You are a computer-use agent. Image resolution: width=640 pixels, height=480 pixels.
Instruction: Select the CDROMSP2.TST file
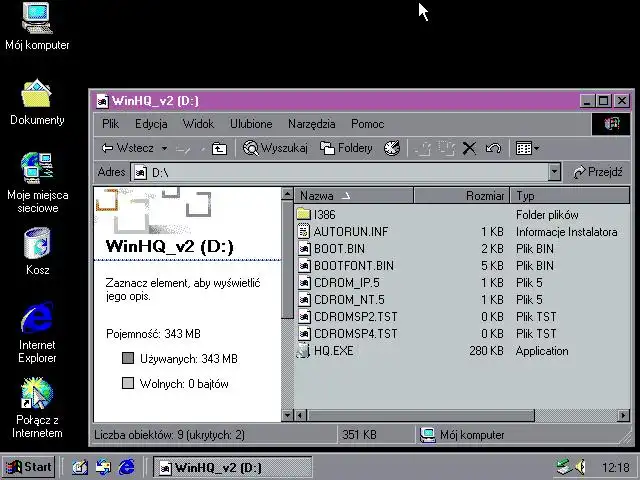click(348, 317)
